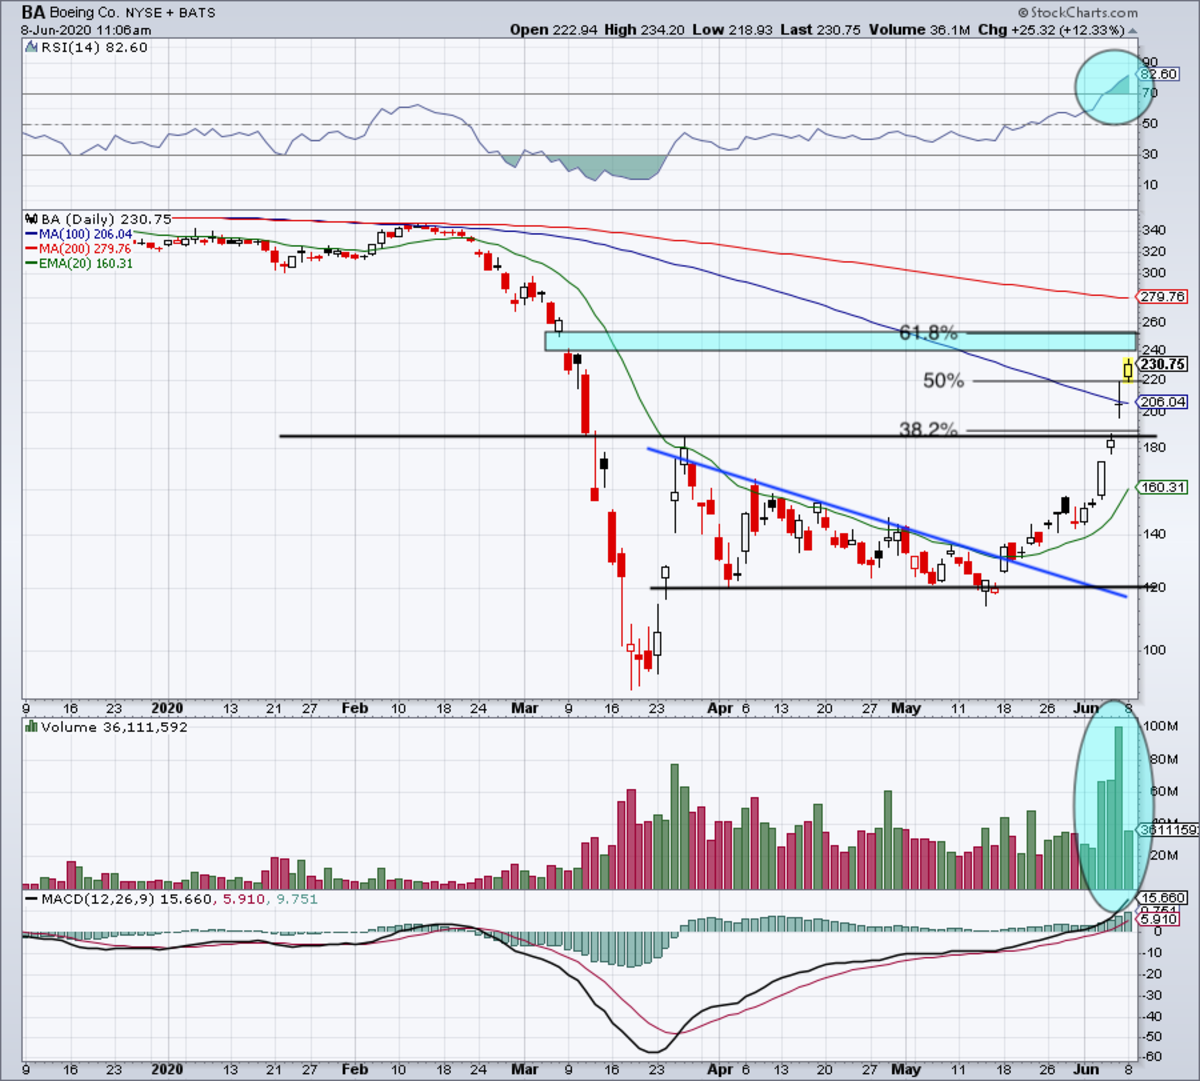Click the yellow current-day candle near 230.75
Viewport: 1200px width, 1081px height.
click(x=1128, y=369)
